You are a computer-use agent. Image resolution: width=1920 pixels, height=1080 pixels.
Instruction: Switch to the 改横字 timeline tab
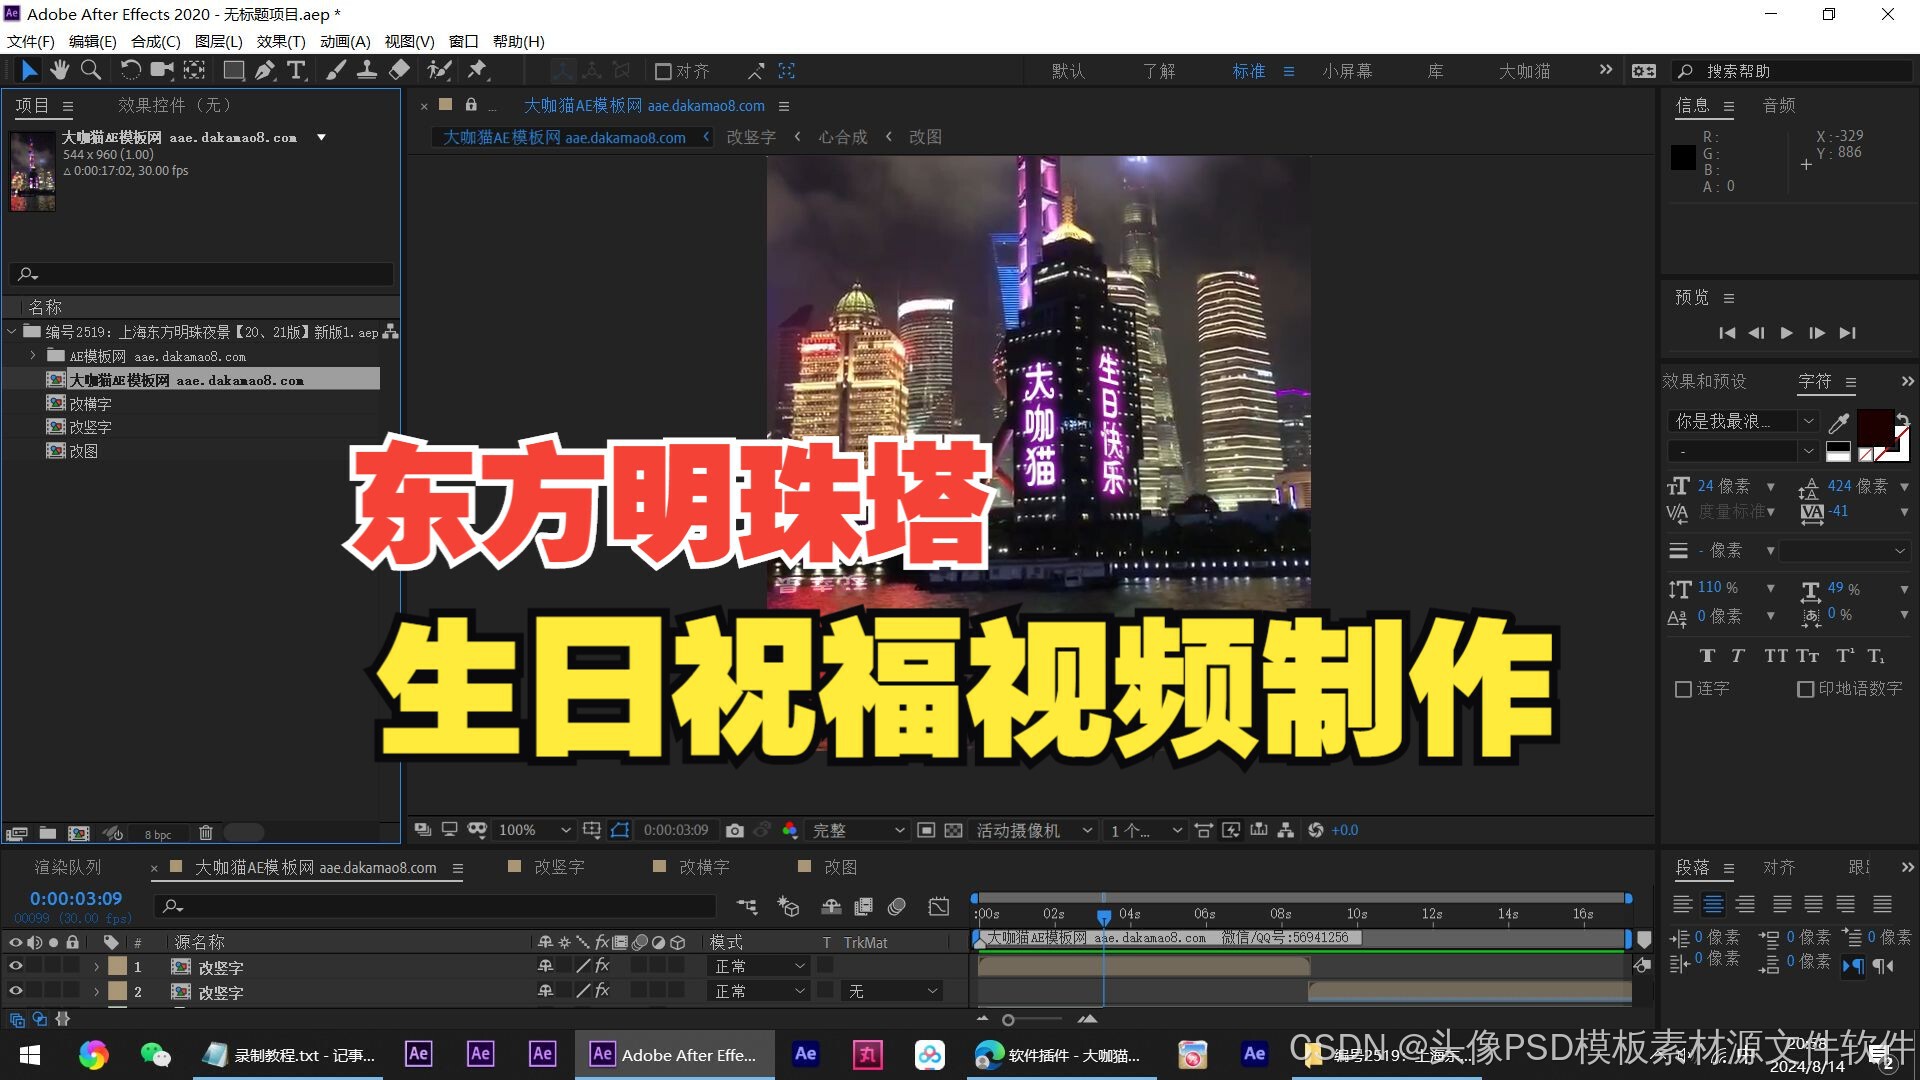coord(703,867)
